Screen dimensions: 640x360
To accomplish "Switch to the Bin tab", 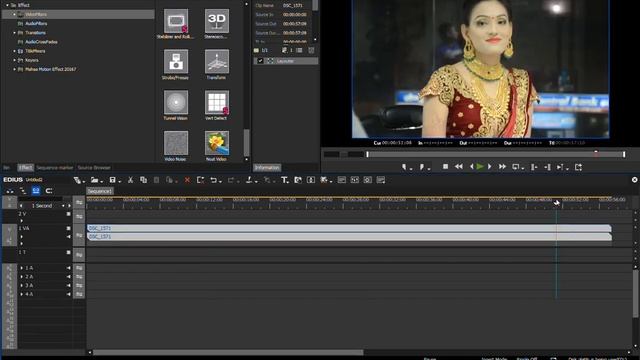I will click(7, 168).
